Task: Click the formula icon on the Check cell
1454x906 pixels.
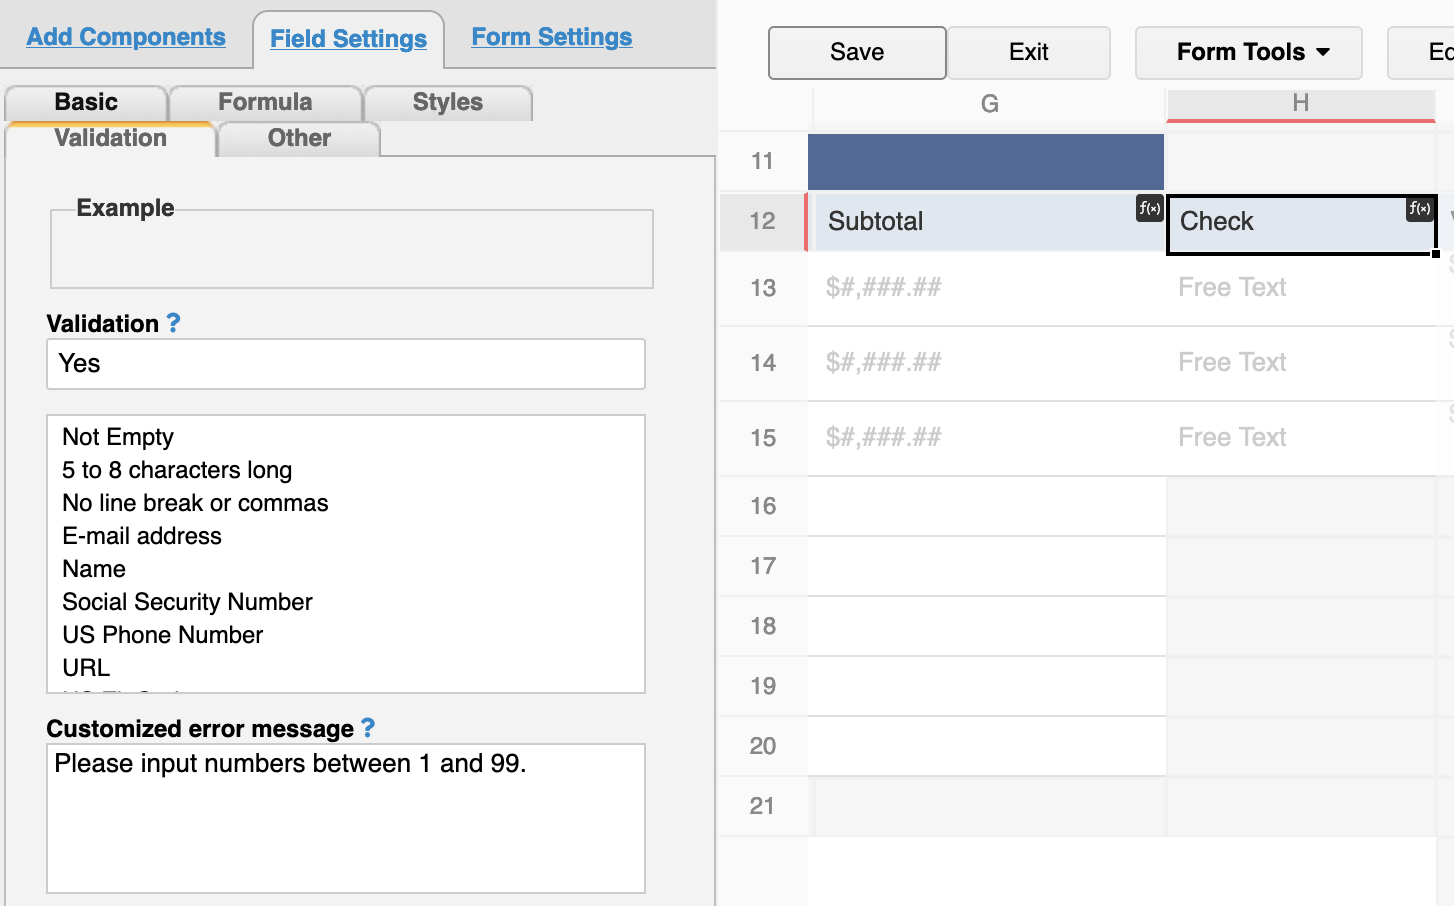Action: 1420,208
